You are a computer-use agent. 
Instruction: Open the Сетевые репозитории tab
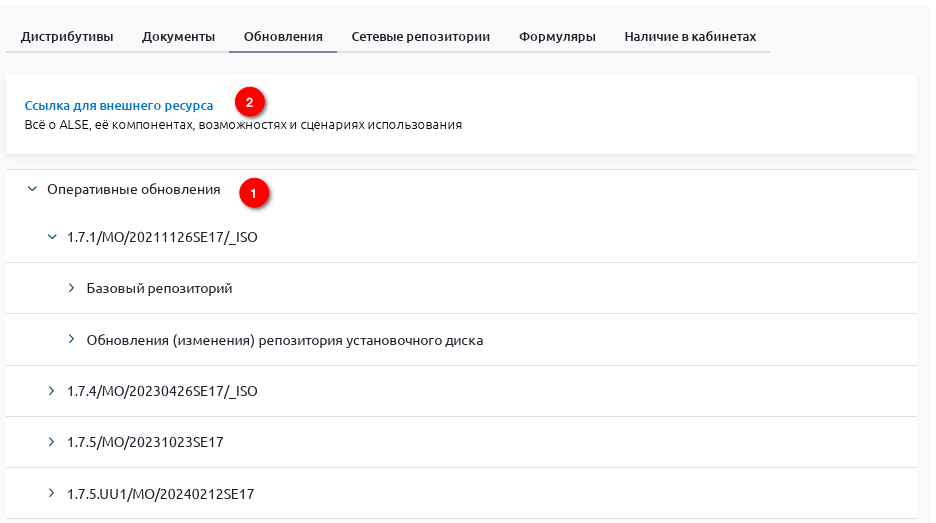pyautogui.click(x=420, y=37)
